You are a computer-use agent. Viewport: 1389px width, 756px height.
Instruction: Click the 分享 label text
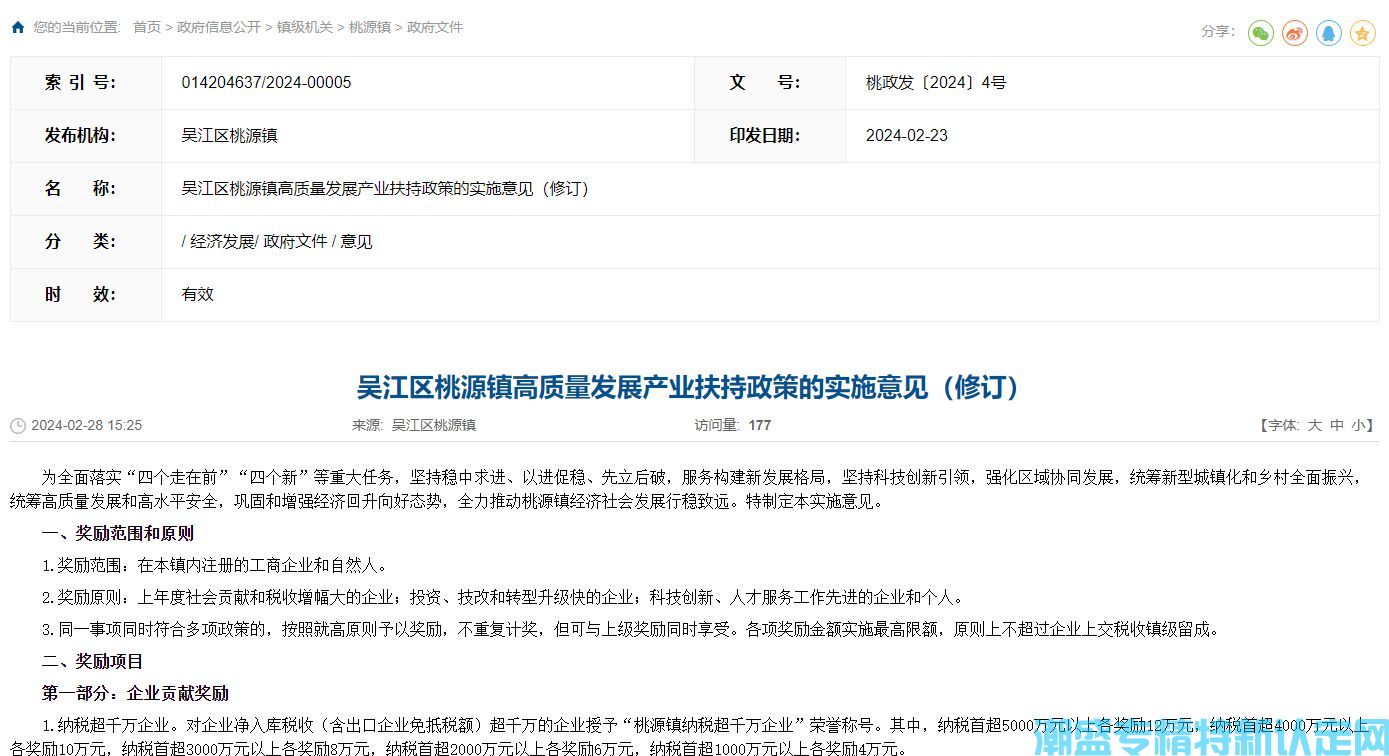tap(1218, 32)
